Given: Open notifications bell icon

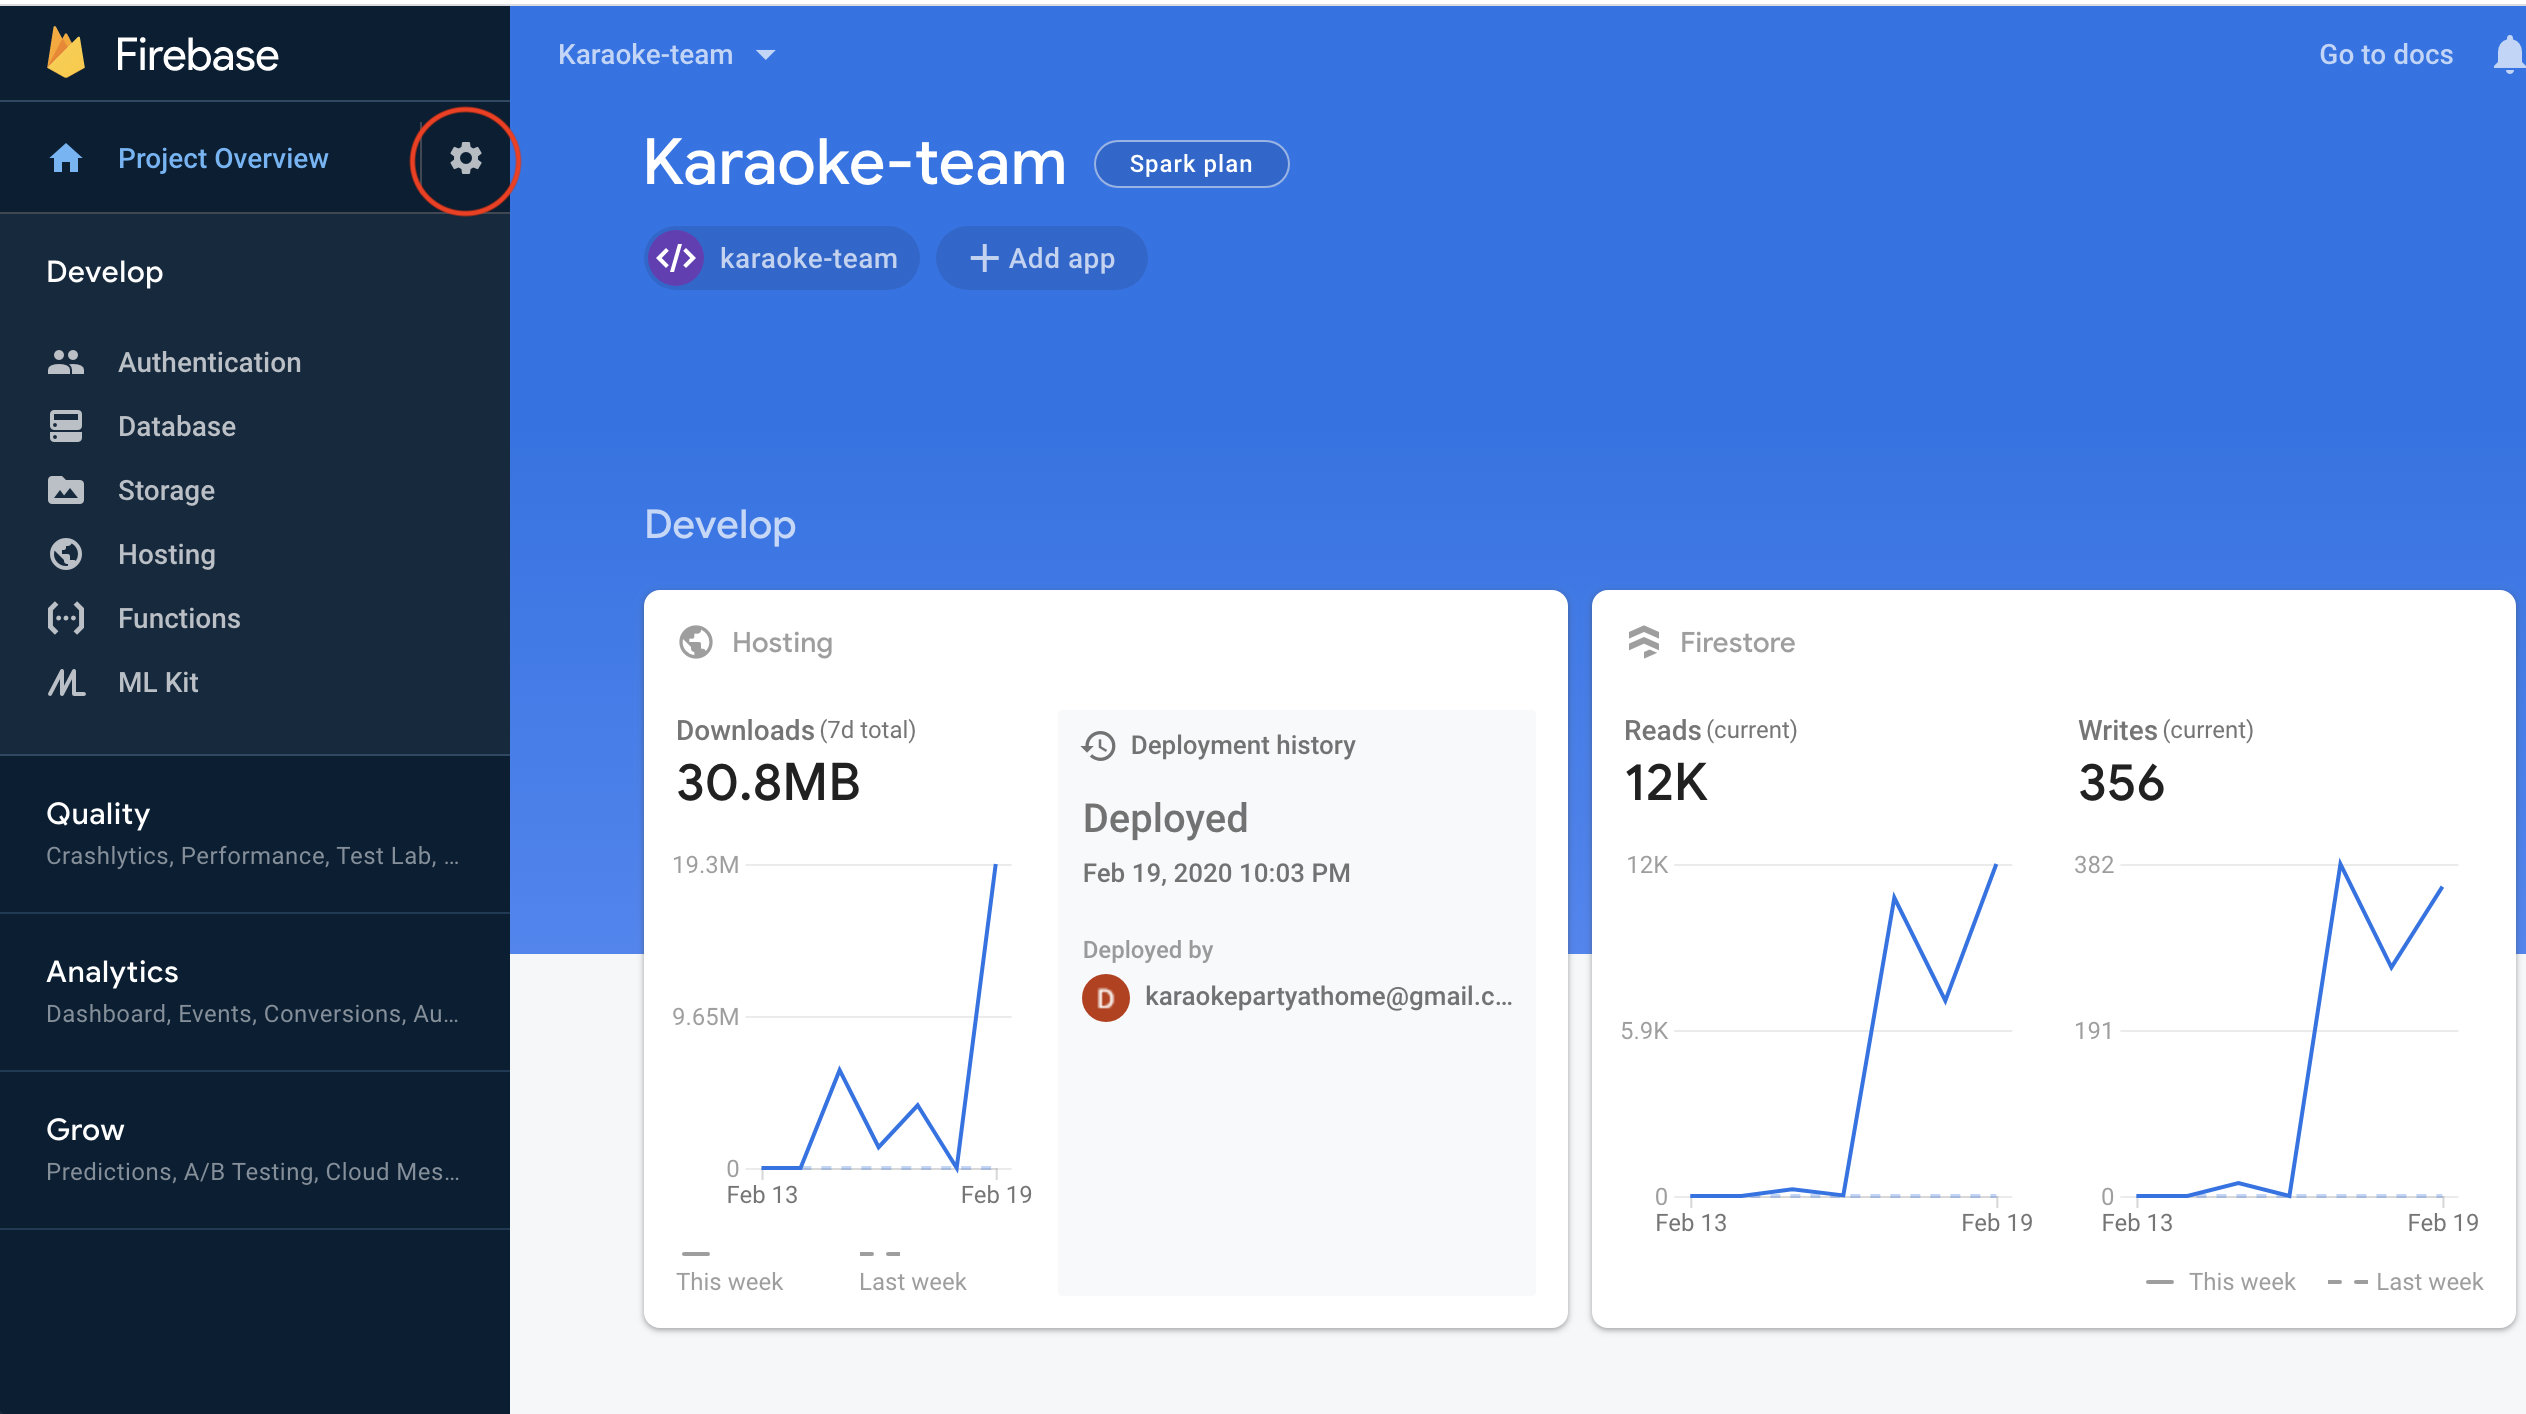Looking at the screenshot, I should point(2507,54).
